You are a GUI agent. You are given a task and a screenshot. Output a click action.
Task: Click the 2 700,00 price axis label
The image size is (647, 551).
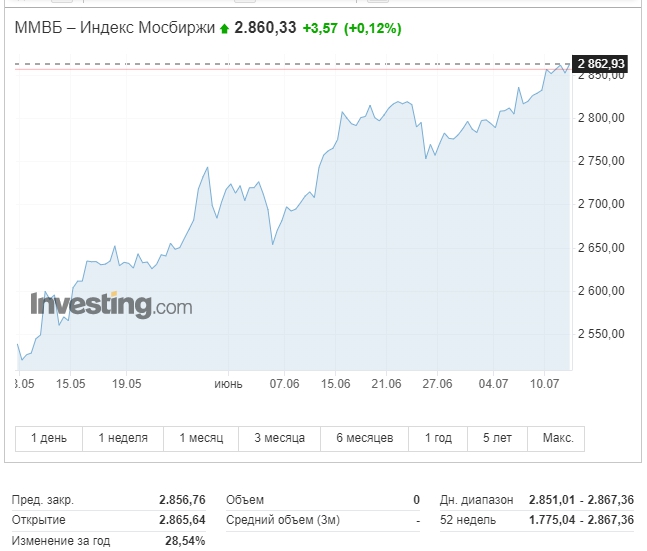tap(601, 204)
